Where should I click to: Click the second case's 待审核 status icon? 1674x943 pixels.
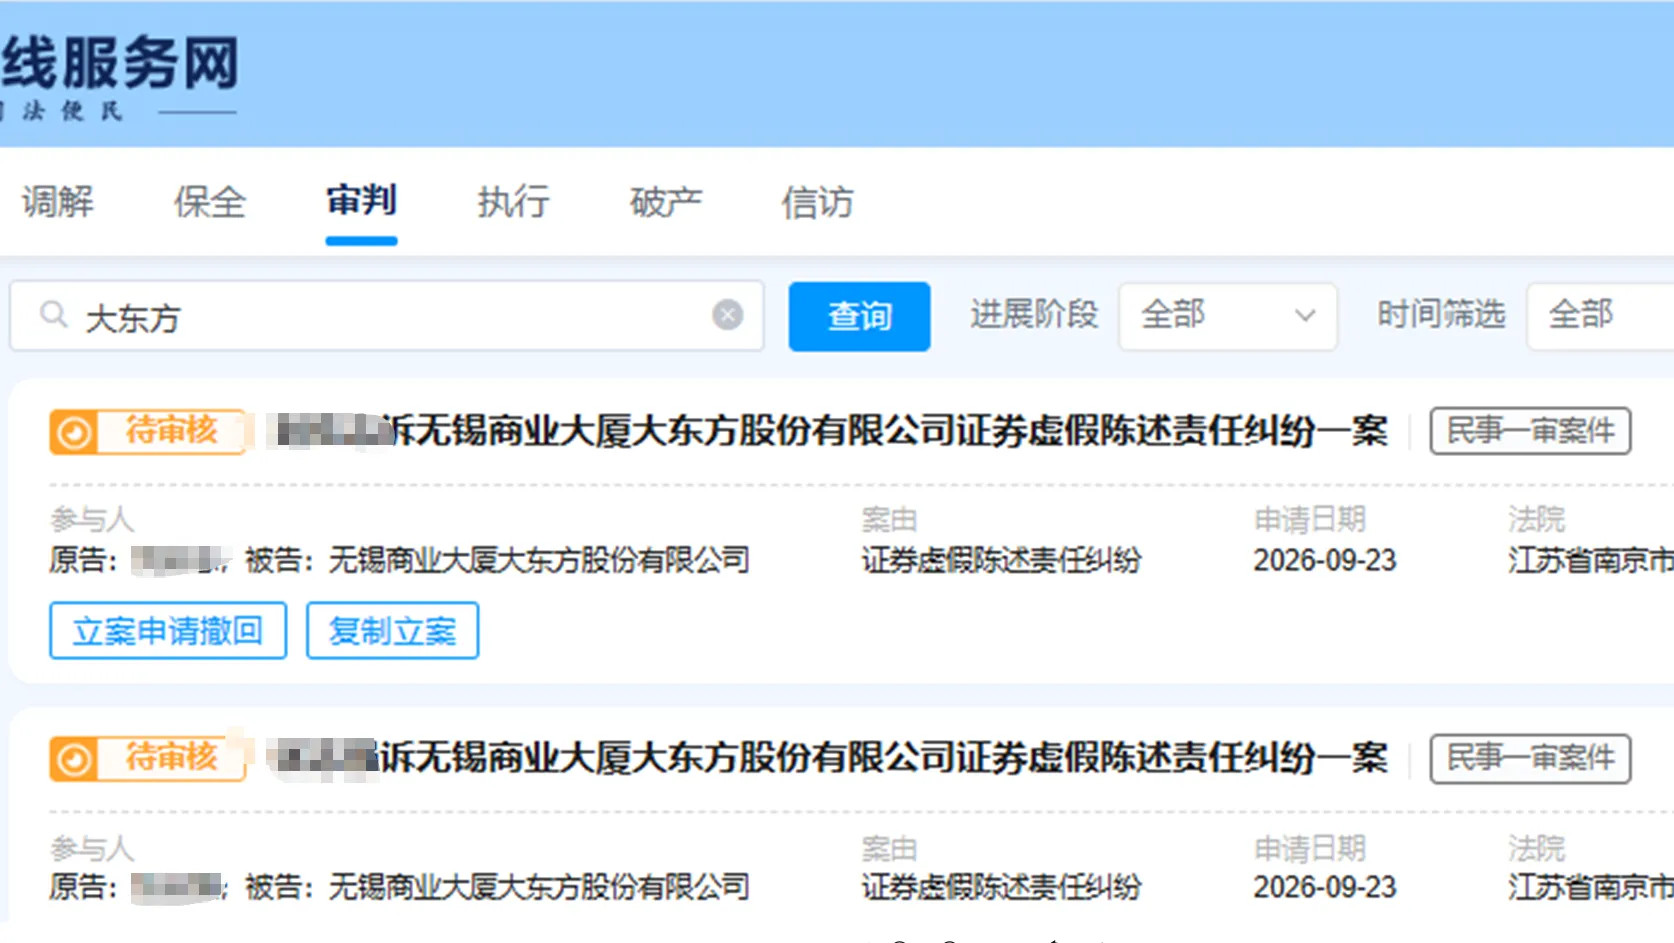74,760
